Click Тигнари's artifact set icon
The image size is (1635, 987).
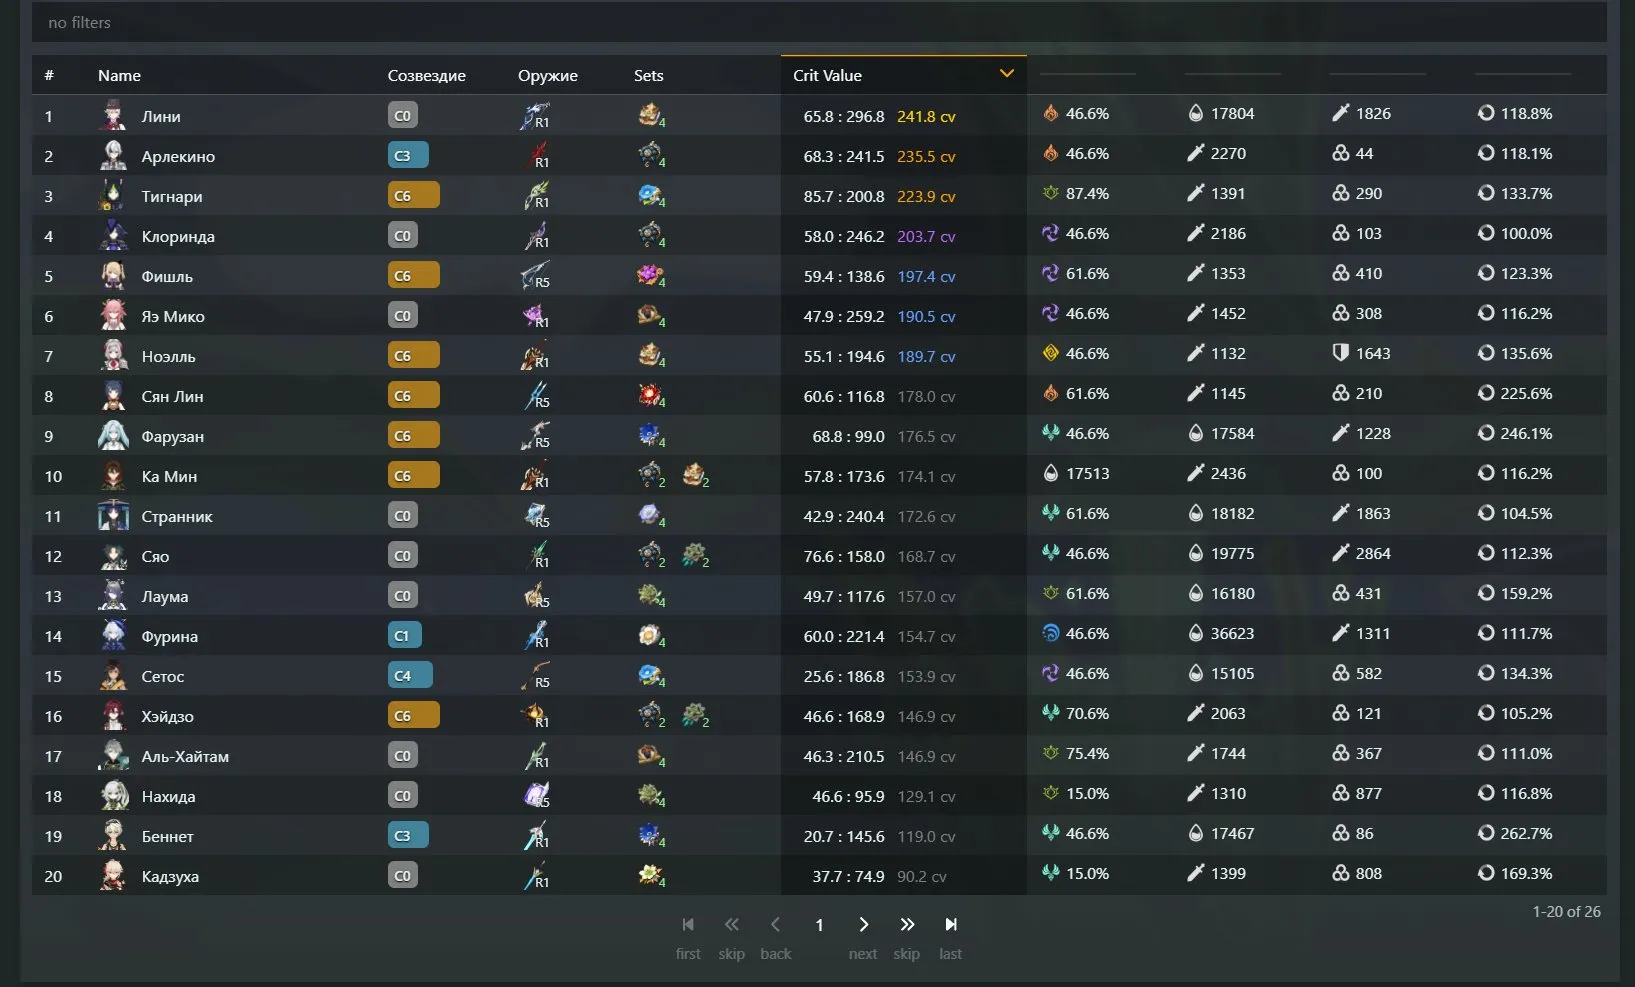(x=651, y=196)
